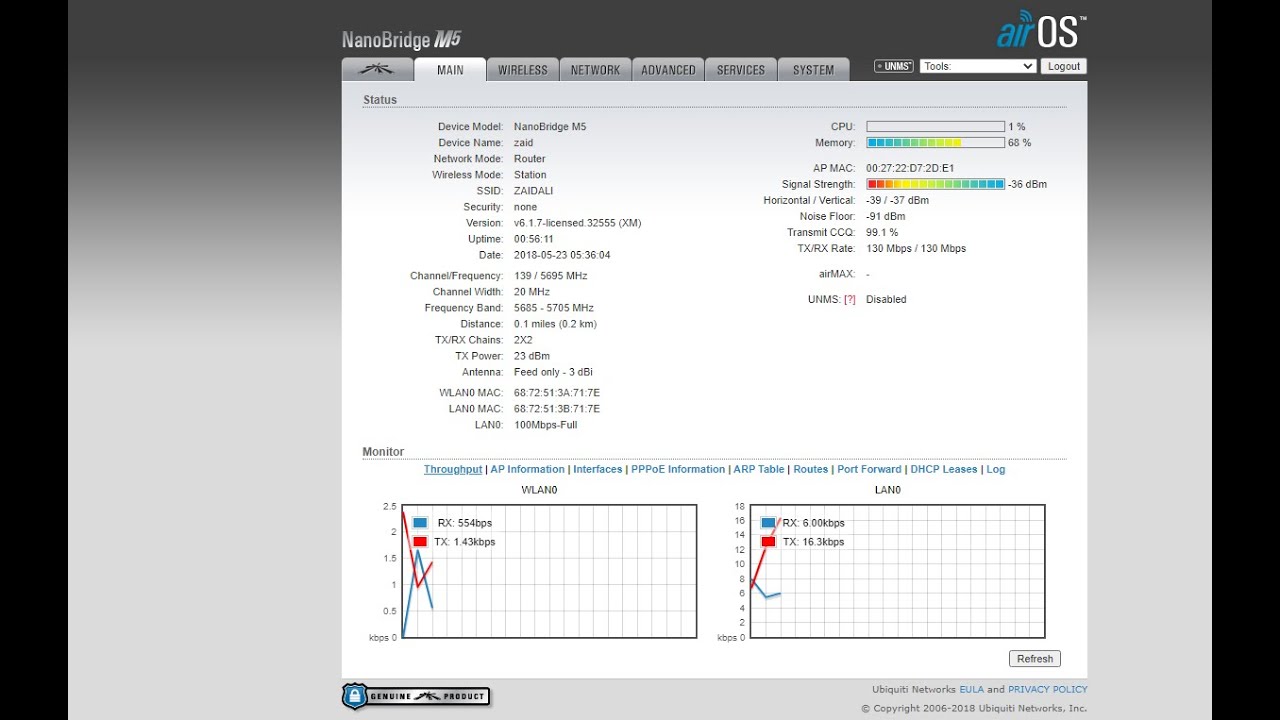Select TX/RX rate "130 Mbps / 130 Mbps"

point(916,248)
